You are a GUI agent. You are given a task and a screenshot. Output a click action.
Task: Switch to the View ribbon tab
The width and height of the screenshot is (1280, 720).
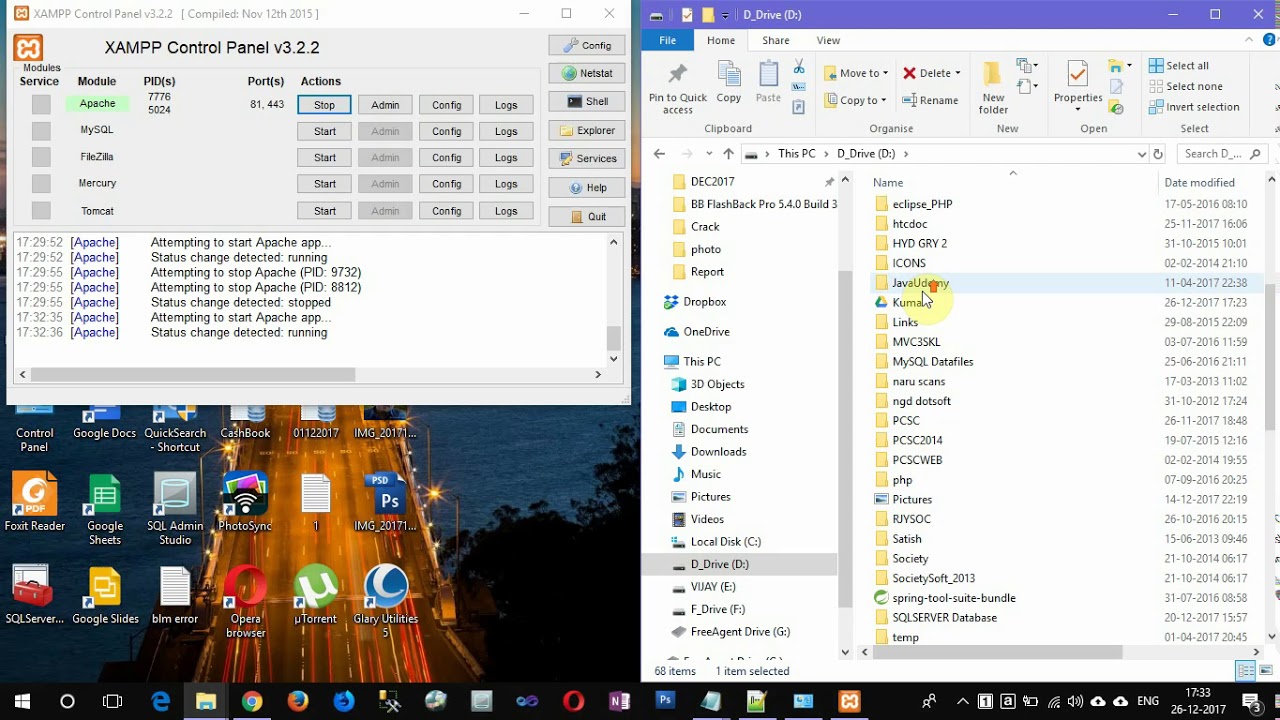point(828,40)
